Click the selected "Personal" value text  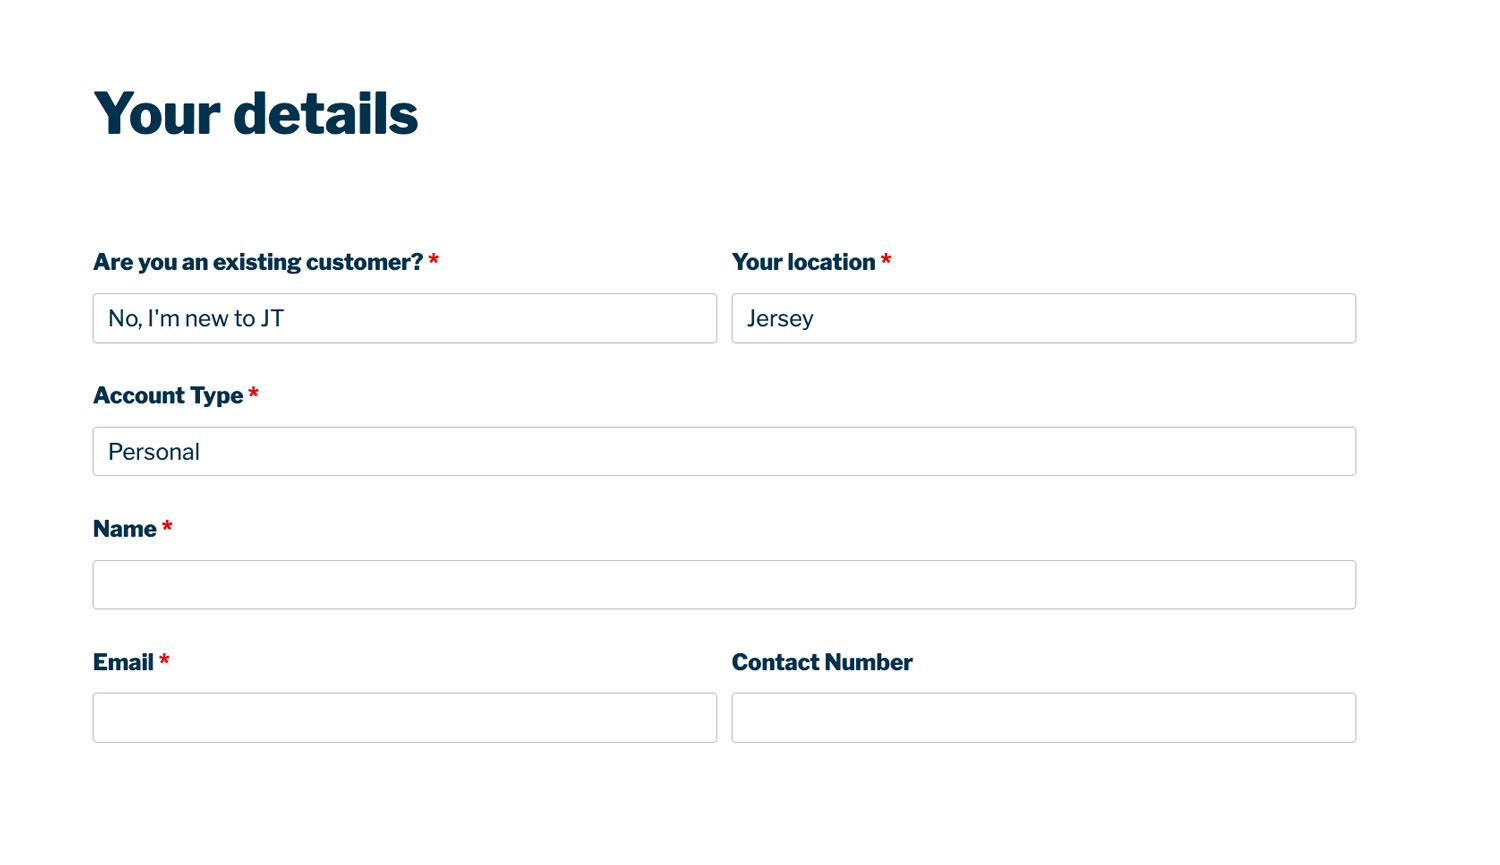pos(154,452)
